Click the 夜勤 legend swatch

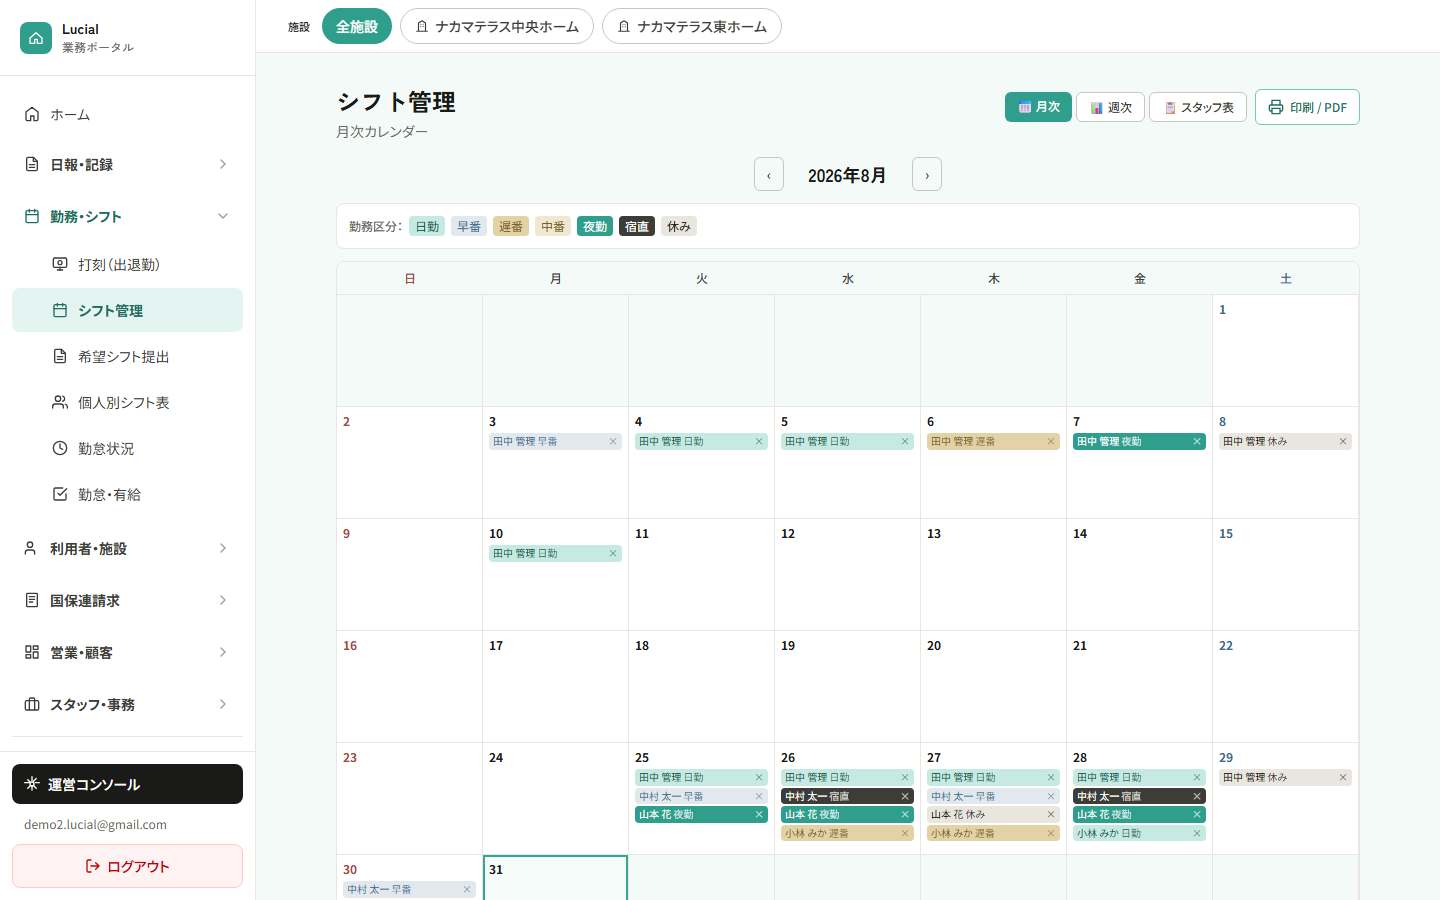coord(595,226)
